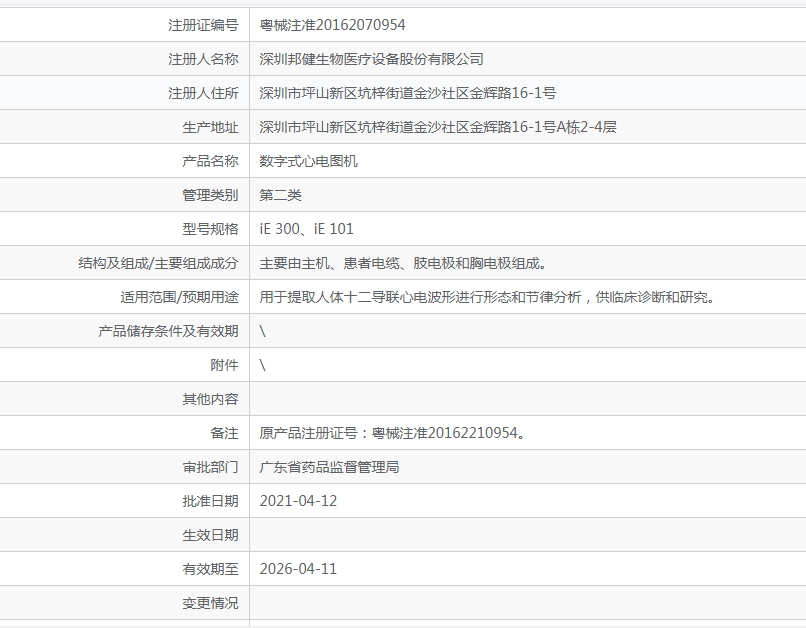Select the 适用范围/预期用途 label

pyautogui.click(x=179, y=297)
